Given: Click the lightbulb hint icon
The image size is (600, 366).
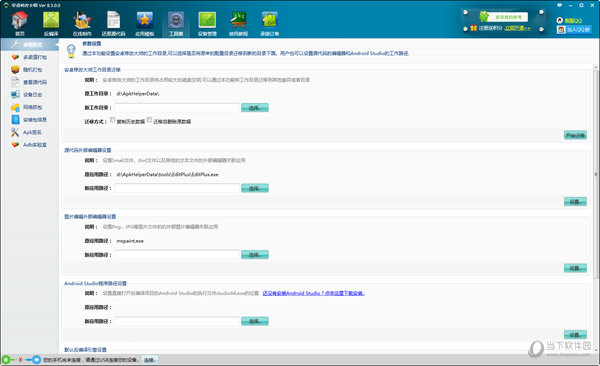Looking at the screenshot, I should [71, 51].
